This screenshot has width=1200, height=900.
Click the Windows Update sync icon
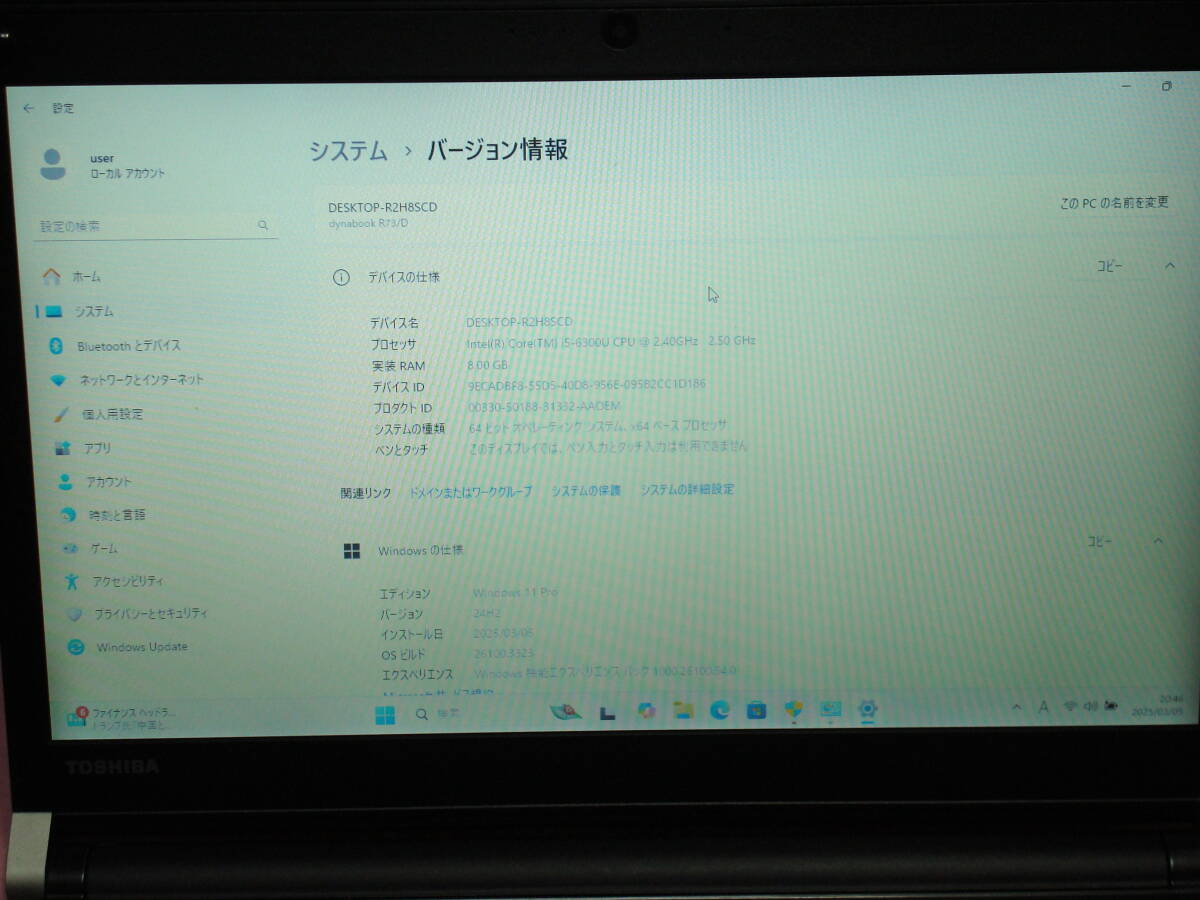76,647
